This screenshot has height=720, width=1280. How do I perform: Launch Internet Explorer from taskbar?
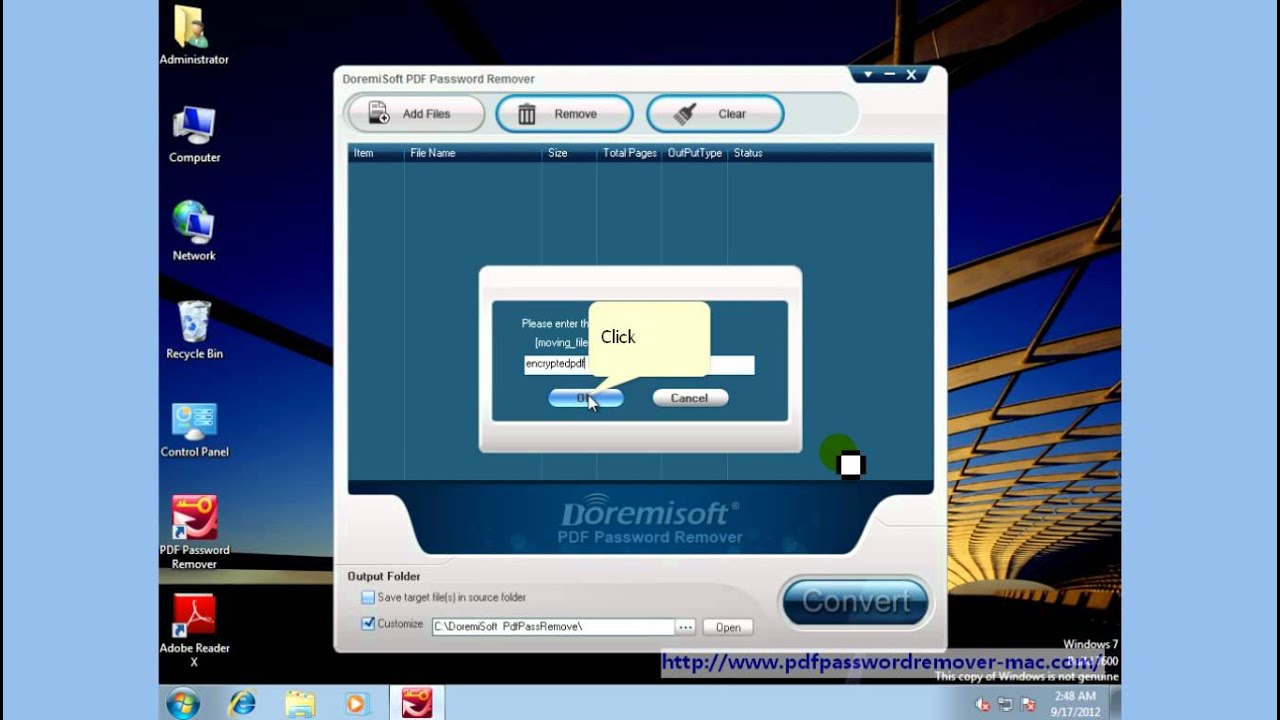[242, 704]
